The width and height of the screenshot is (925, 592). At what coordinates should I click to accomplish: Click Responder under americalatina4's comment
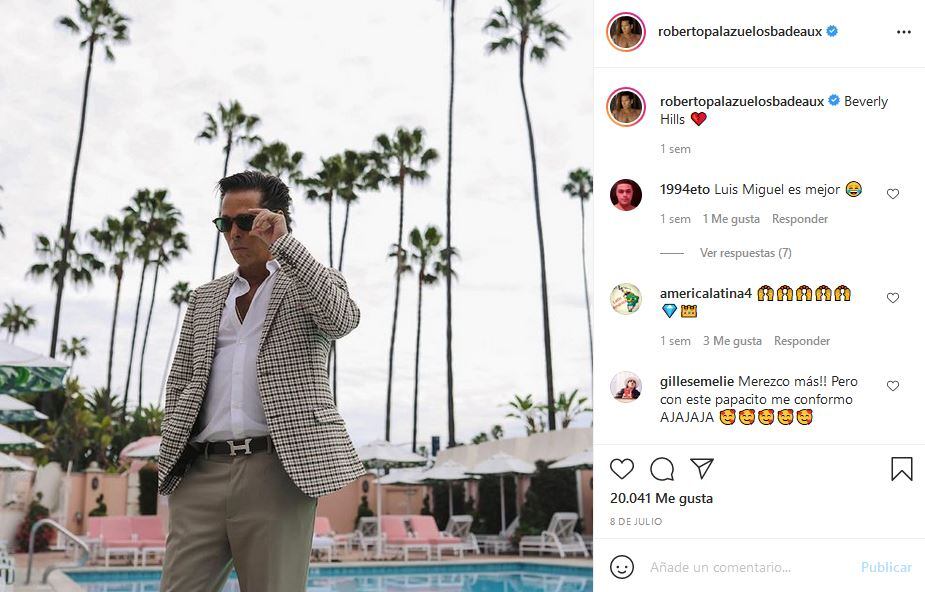click(802, 341)
